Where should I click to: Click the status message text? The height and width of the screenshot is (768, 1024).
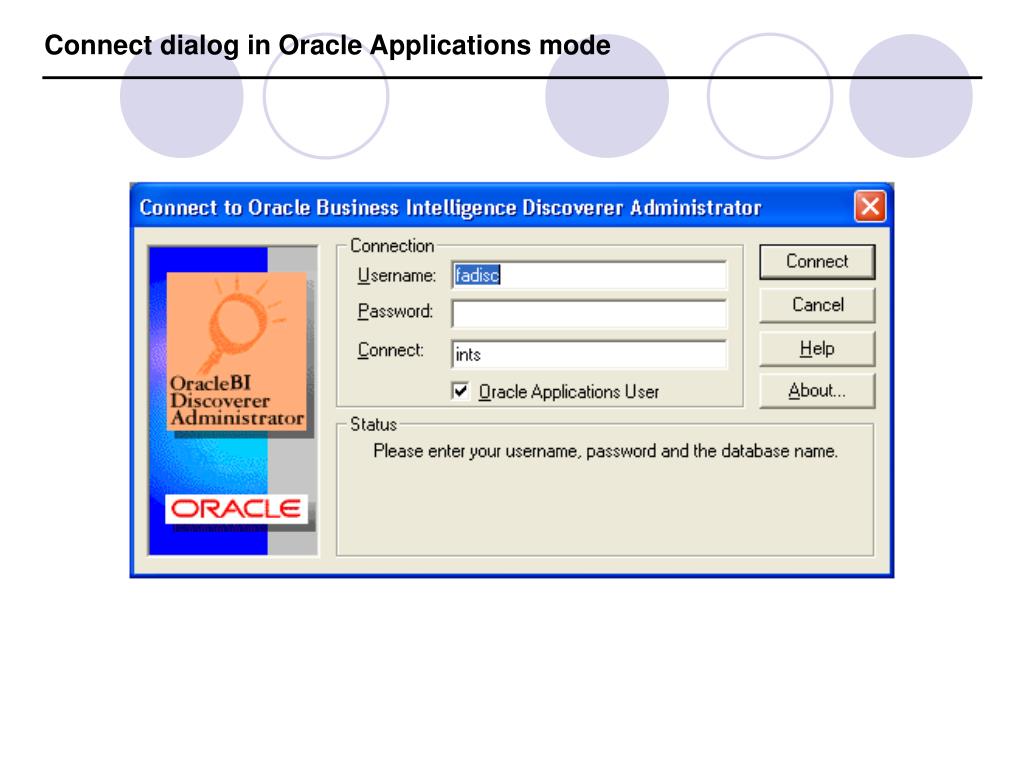tap(605, 451)
